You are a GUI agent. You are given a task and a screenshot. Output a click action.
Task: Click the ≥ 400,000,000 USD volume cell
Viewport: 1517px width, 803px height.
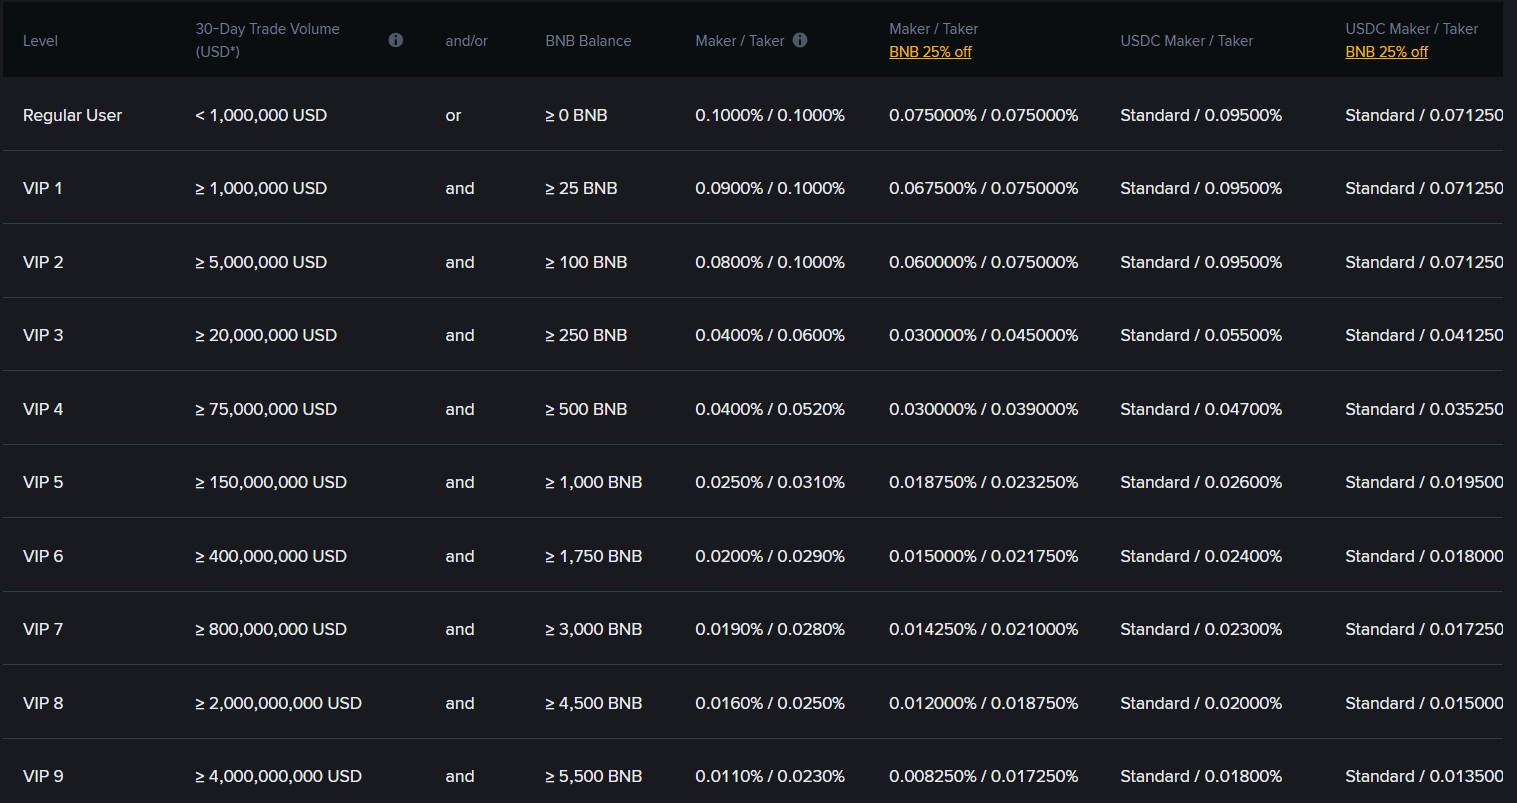coord(271,556)
